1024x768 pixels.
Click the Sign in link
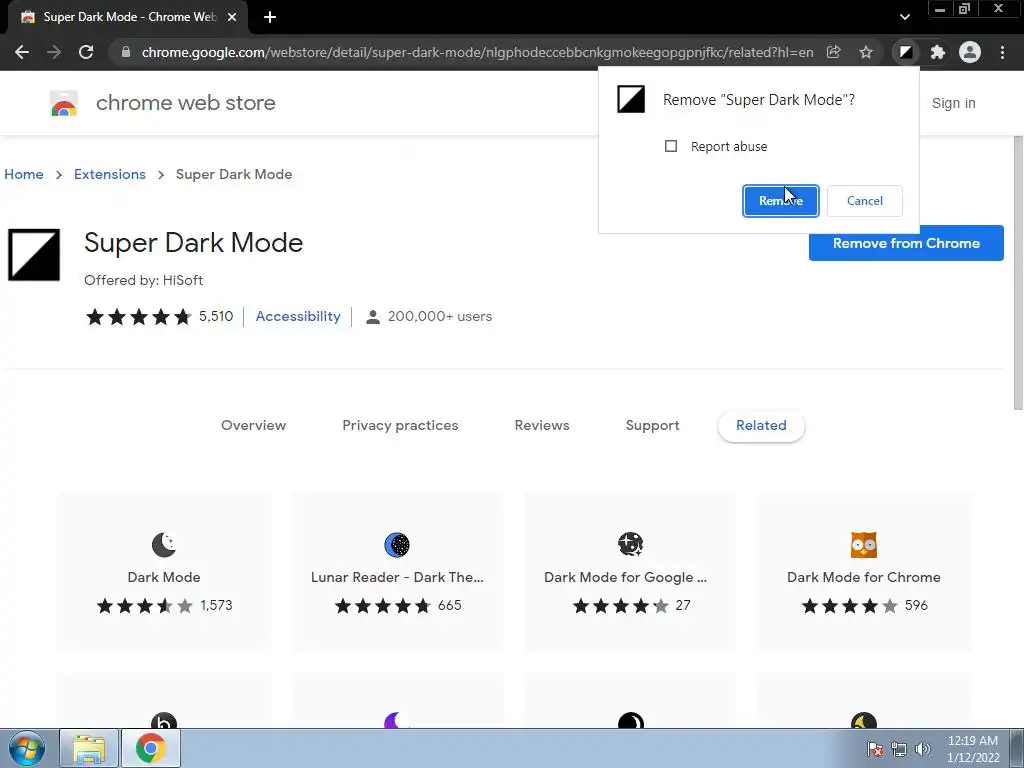click(x=953, y=103)
